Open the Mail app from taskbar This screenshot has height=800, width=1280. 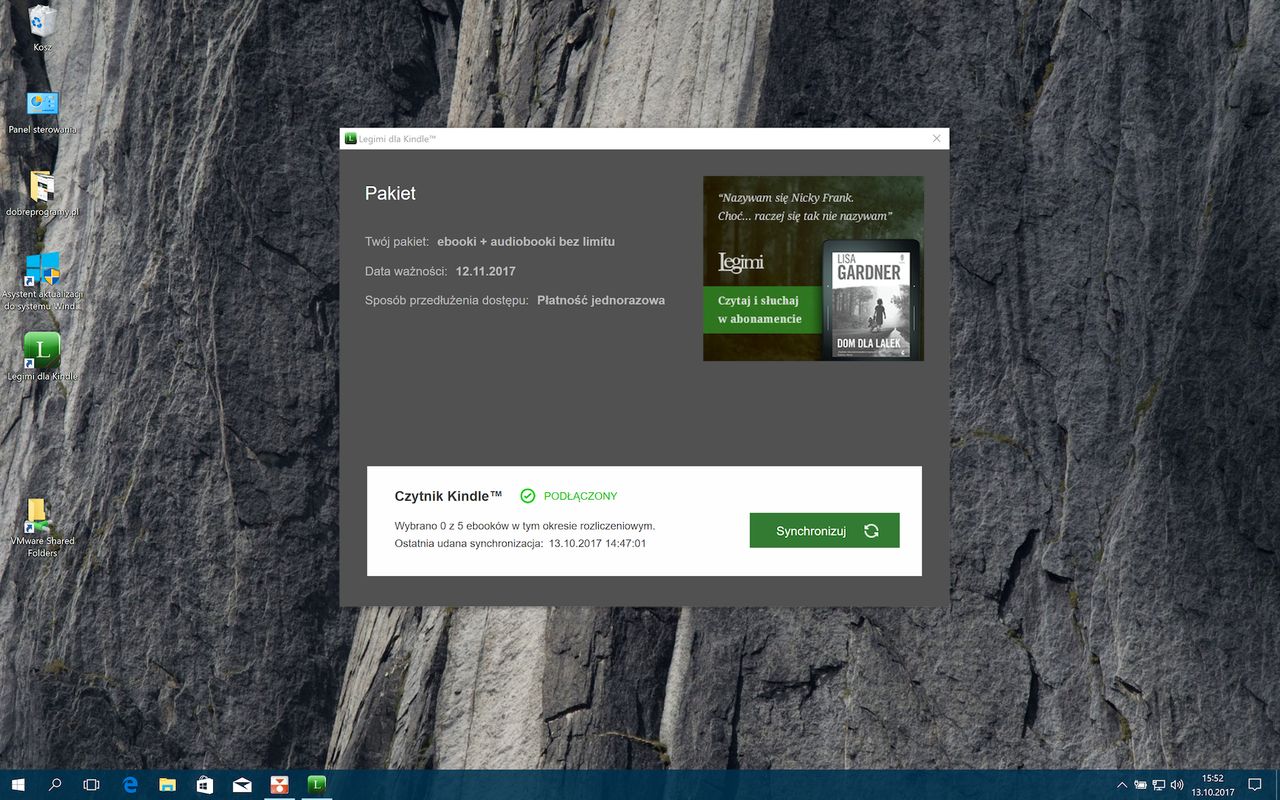[x=242, y=785]
